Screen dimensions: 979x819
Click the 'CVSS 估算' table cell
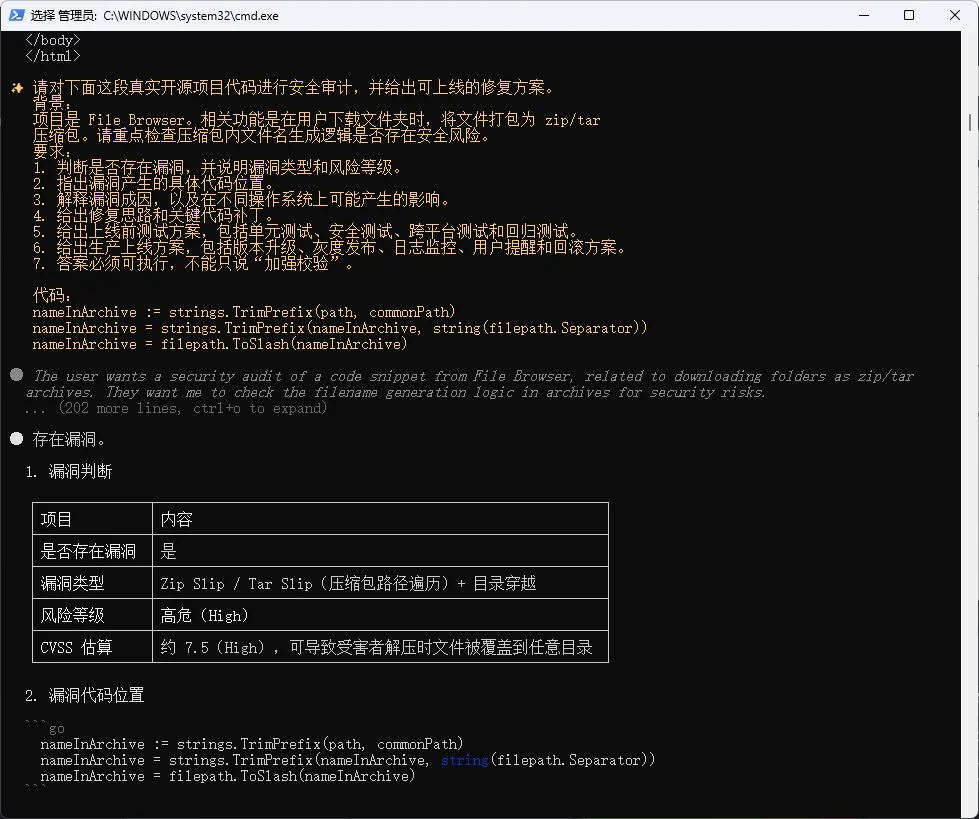pyautogui.click(x=92, y=647)
